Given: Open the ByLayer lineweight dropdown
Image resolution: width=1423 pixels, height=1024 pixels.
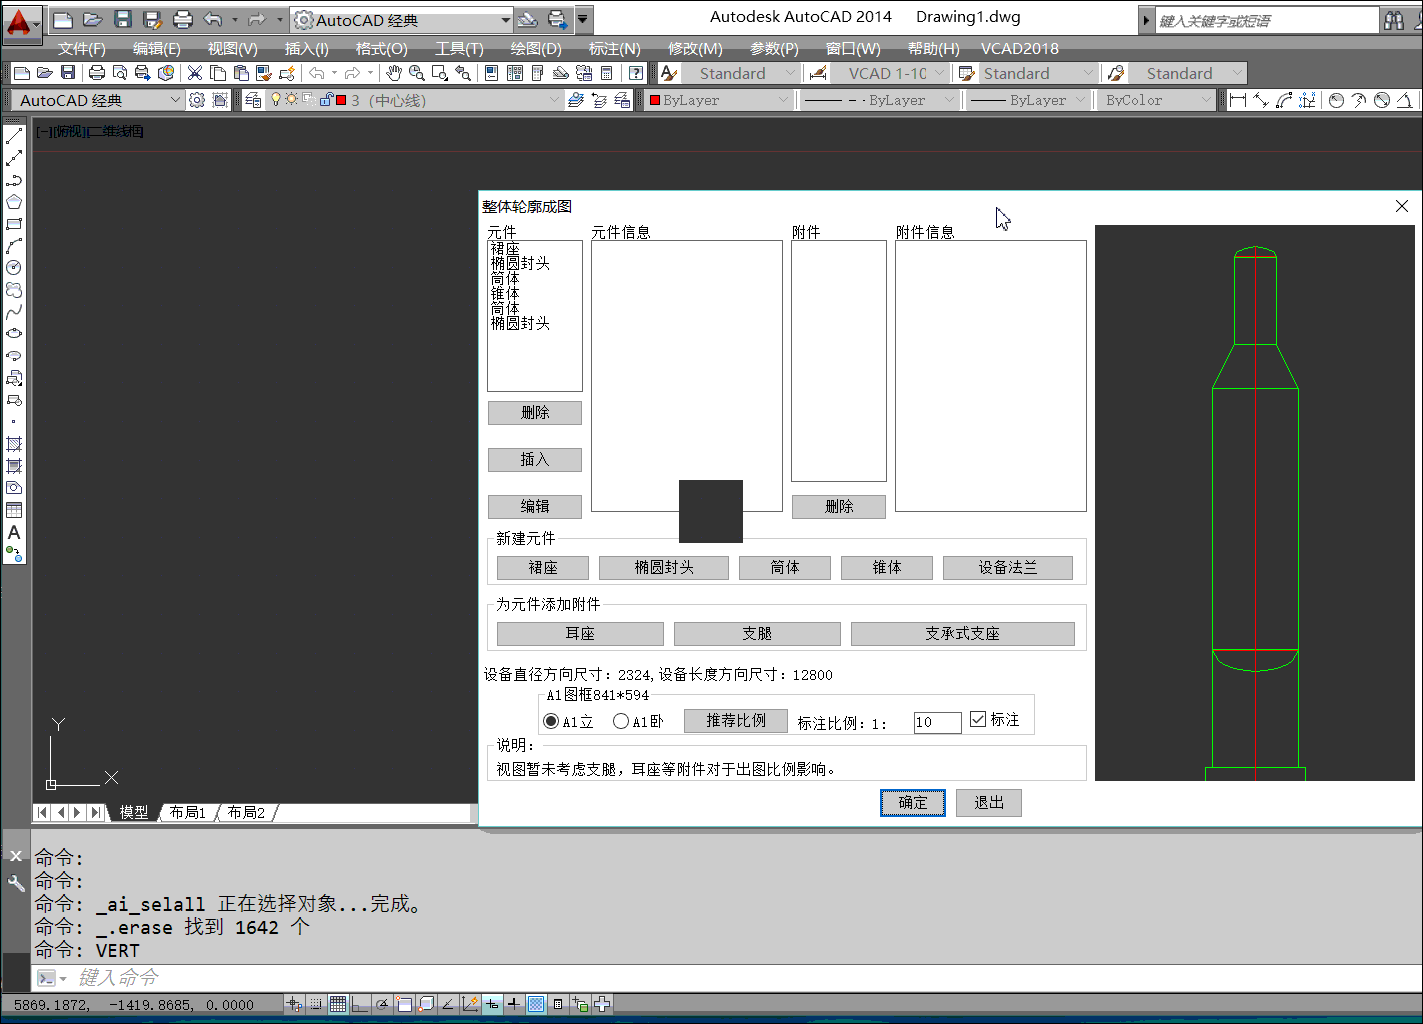Looking at the screenshot, I should pos(1028,100).
